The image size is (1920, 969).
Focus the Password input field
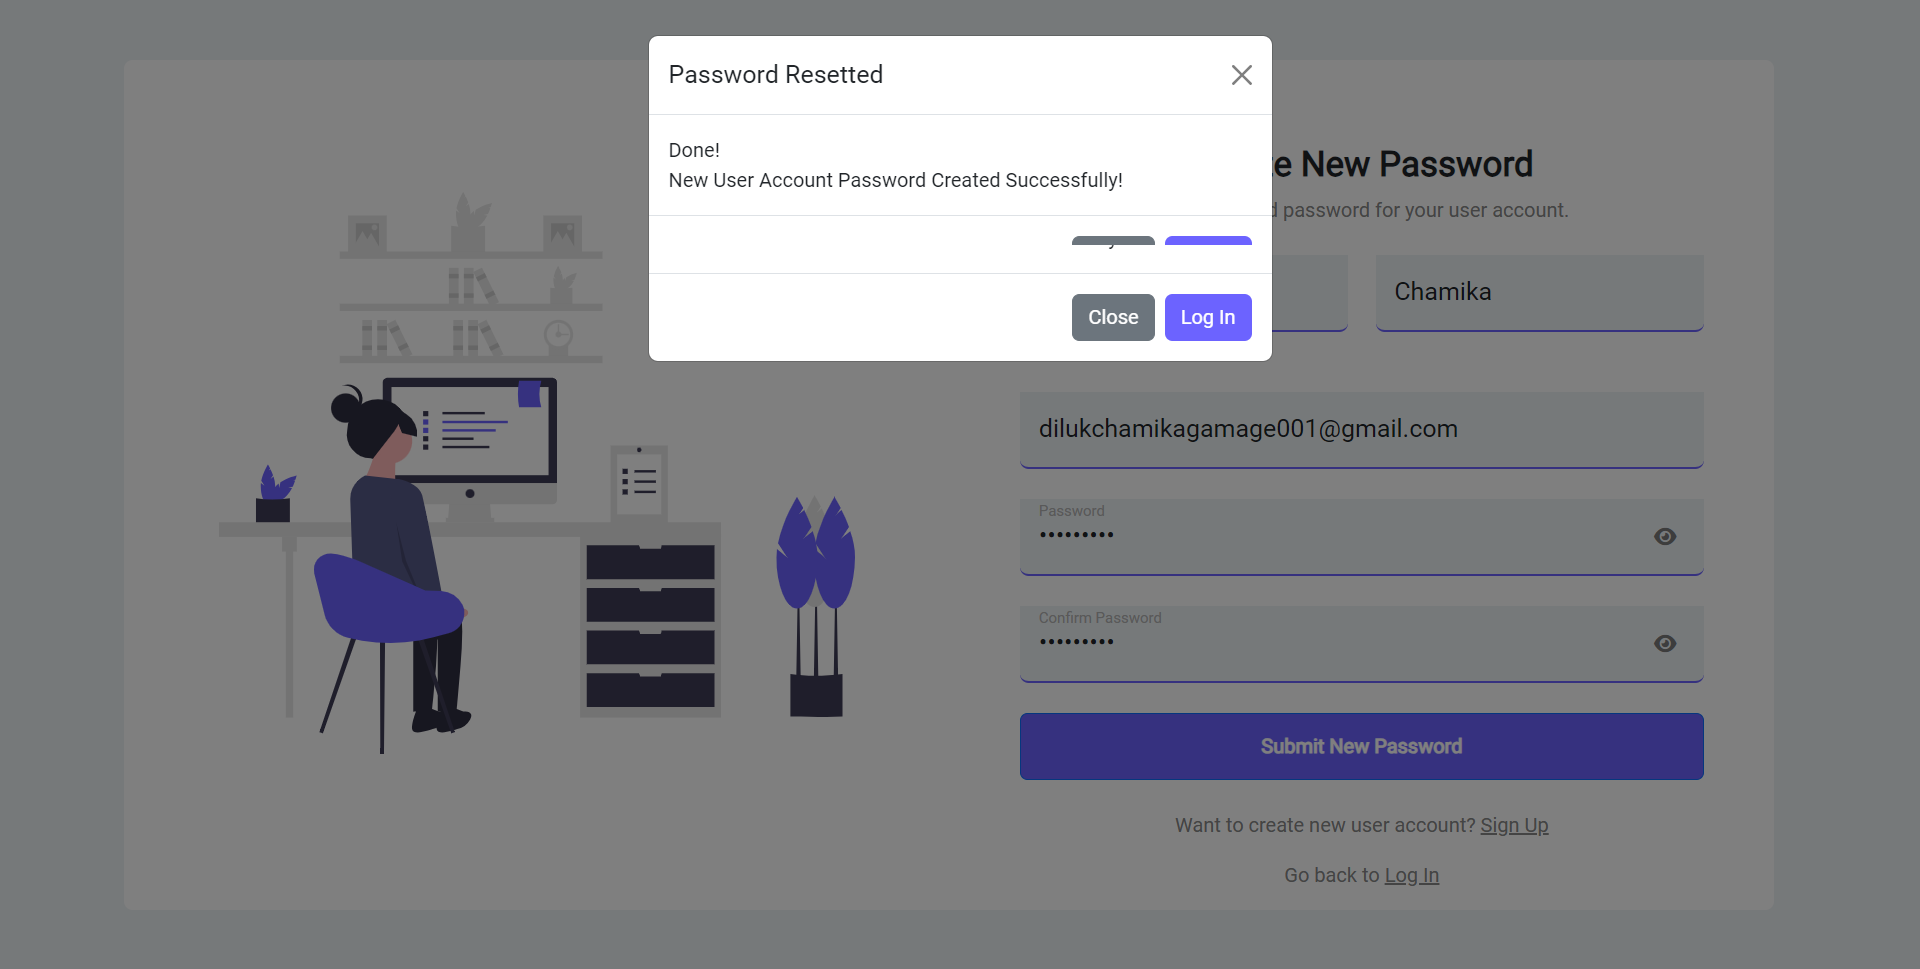[1361, 537]
